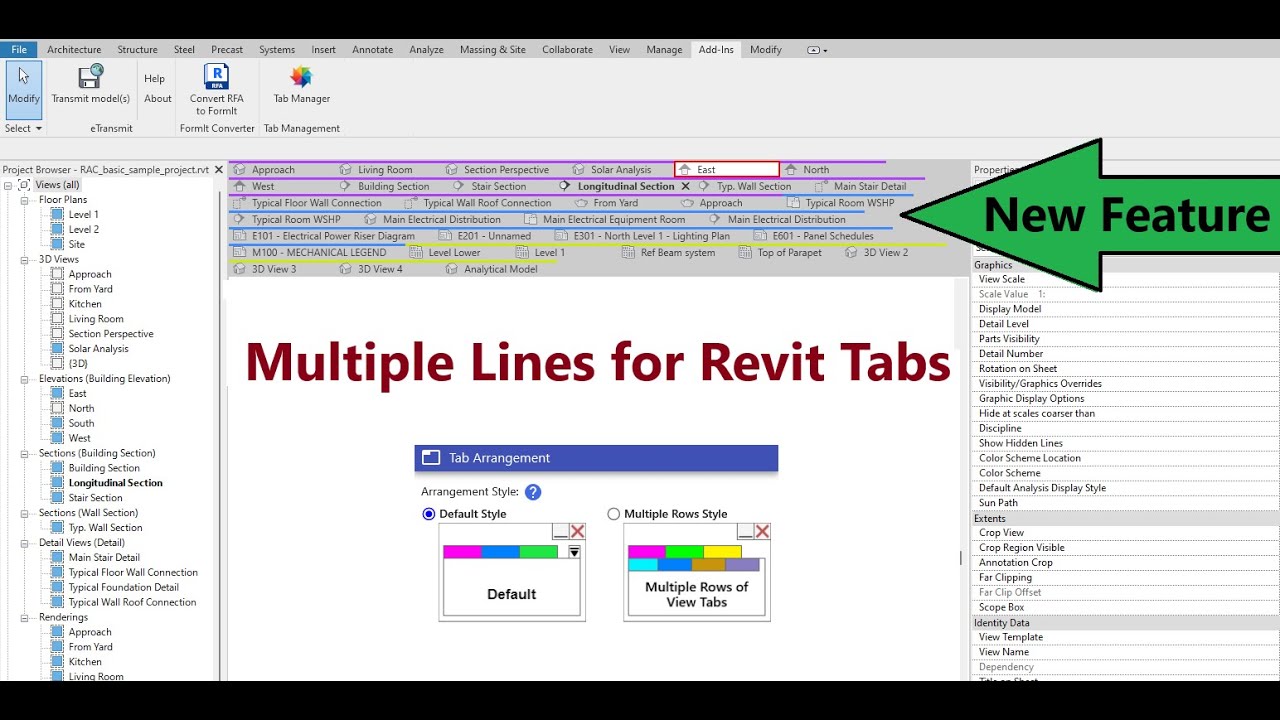Select Site under Floor Plans
This screenshot has height=720, width=1280.
pyautogui.click(x=77, y=244)
